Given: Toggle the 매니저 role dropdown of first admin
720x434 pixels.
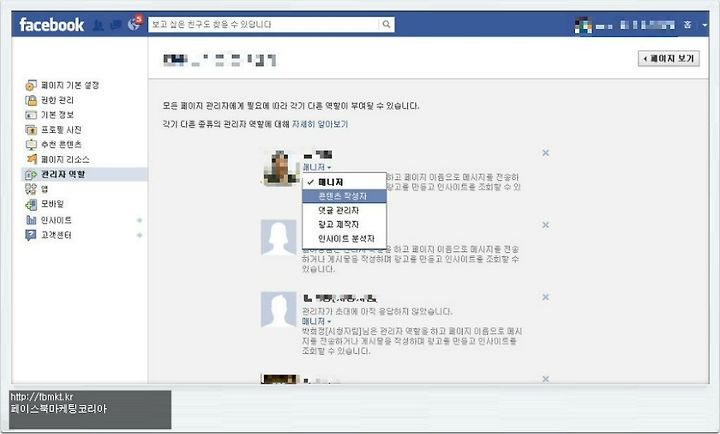Looking at the screenshot, I should 316,167.
